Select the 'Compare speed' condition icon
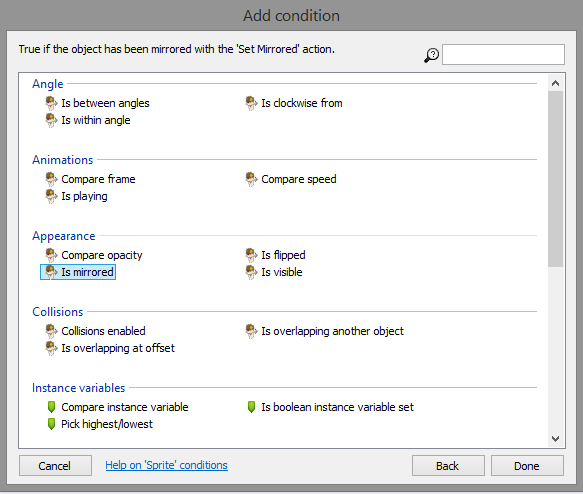583x494 pixels. click(x=251, y=179)
